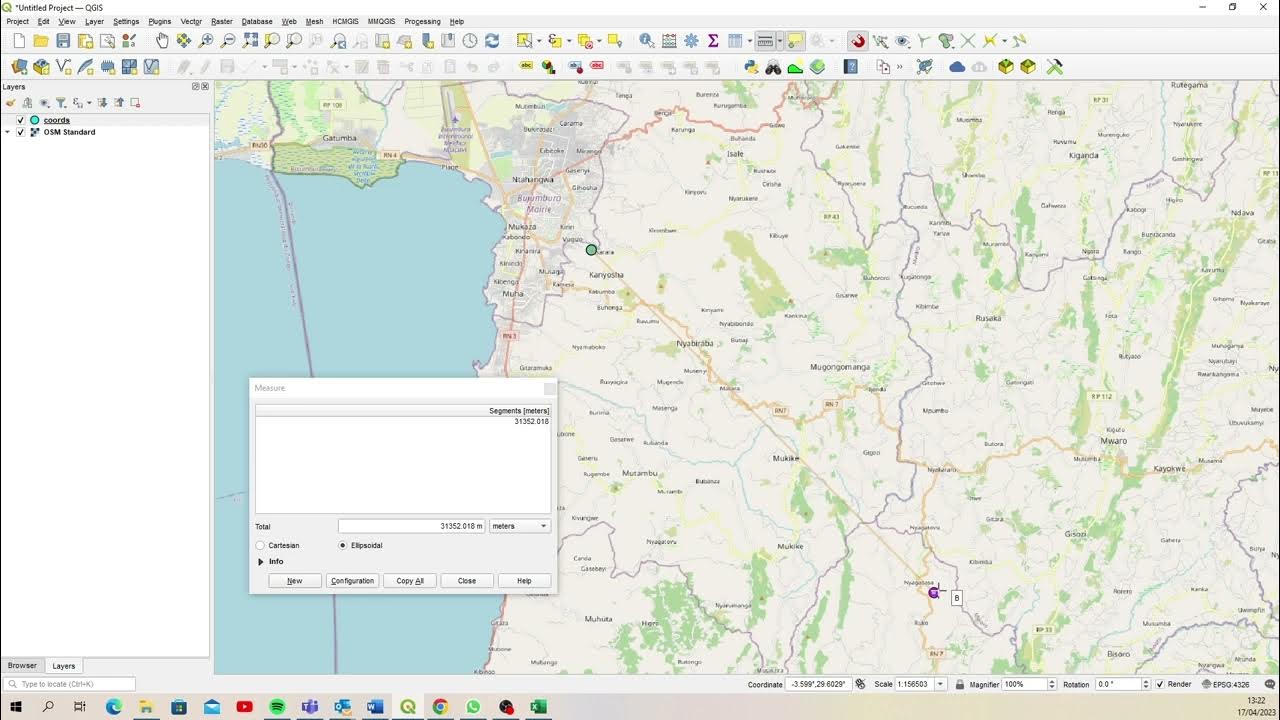Toggle the Render checkbox in status bar
Image resolution: width=1280 pixels, height=720 pixels.
[1160, 685]
